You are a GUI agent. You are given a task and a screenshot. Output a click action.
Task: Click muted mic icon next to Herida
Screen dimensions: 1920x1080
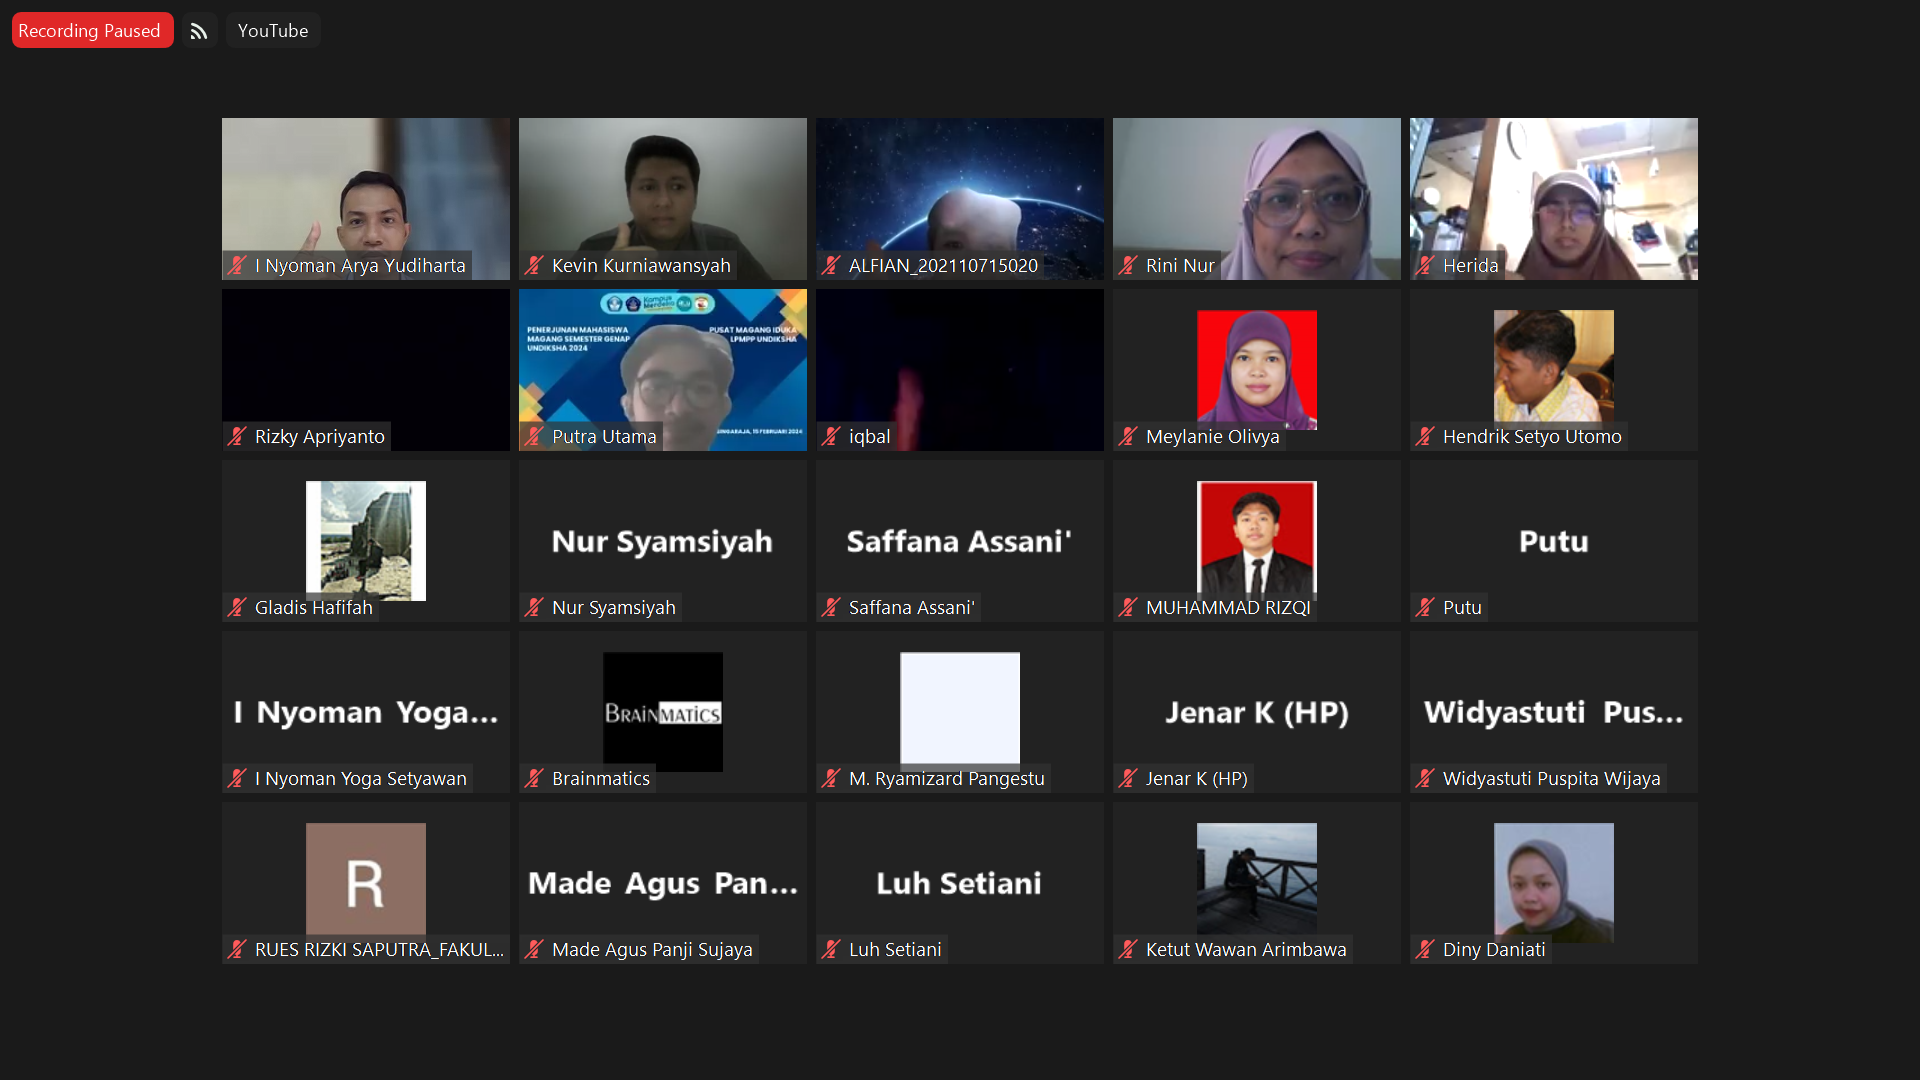click(x=1425, y=266)
